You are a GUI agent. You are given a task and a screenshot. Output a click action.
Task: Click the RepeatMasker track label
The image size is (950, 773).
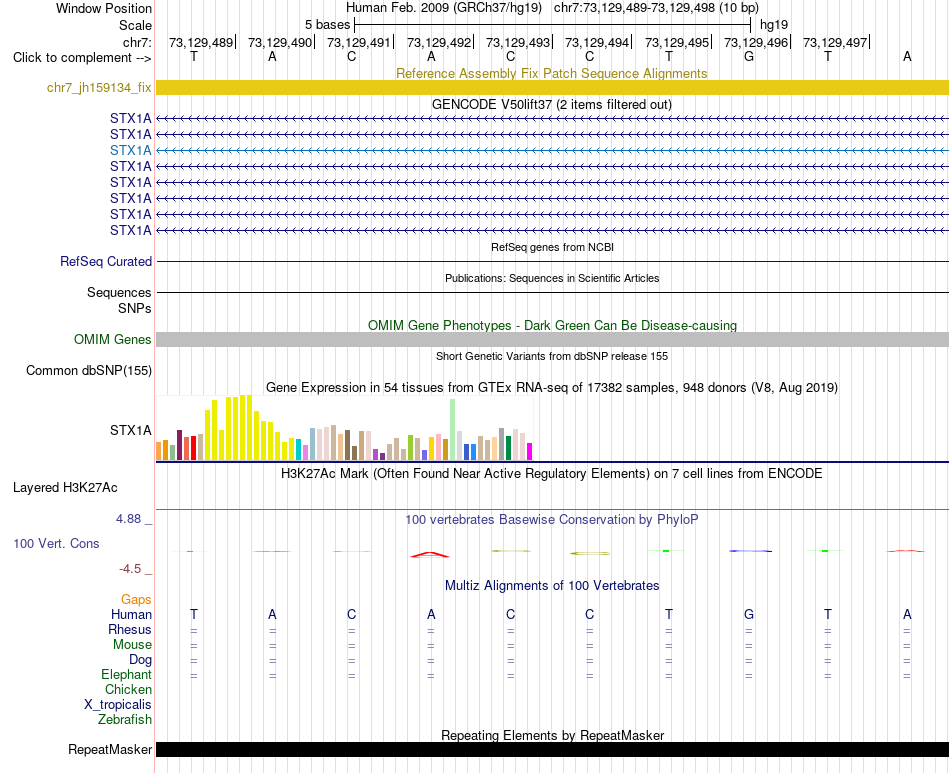(x=110, y=750)
